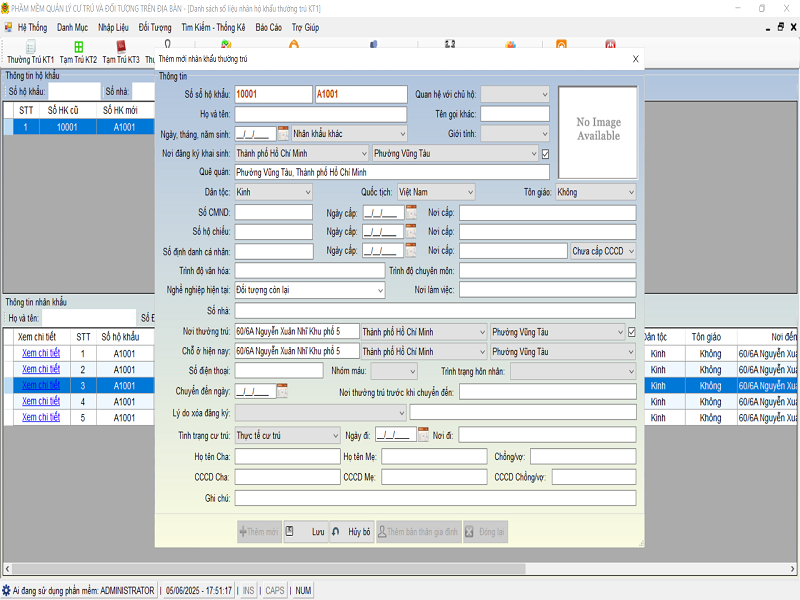Open the Báo Cáo menu
The height and width of the screenshot is (600, 800).
pos(268,28)
